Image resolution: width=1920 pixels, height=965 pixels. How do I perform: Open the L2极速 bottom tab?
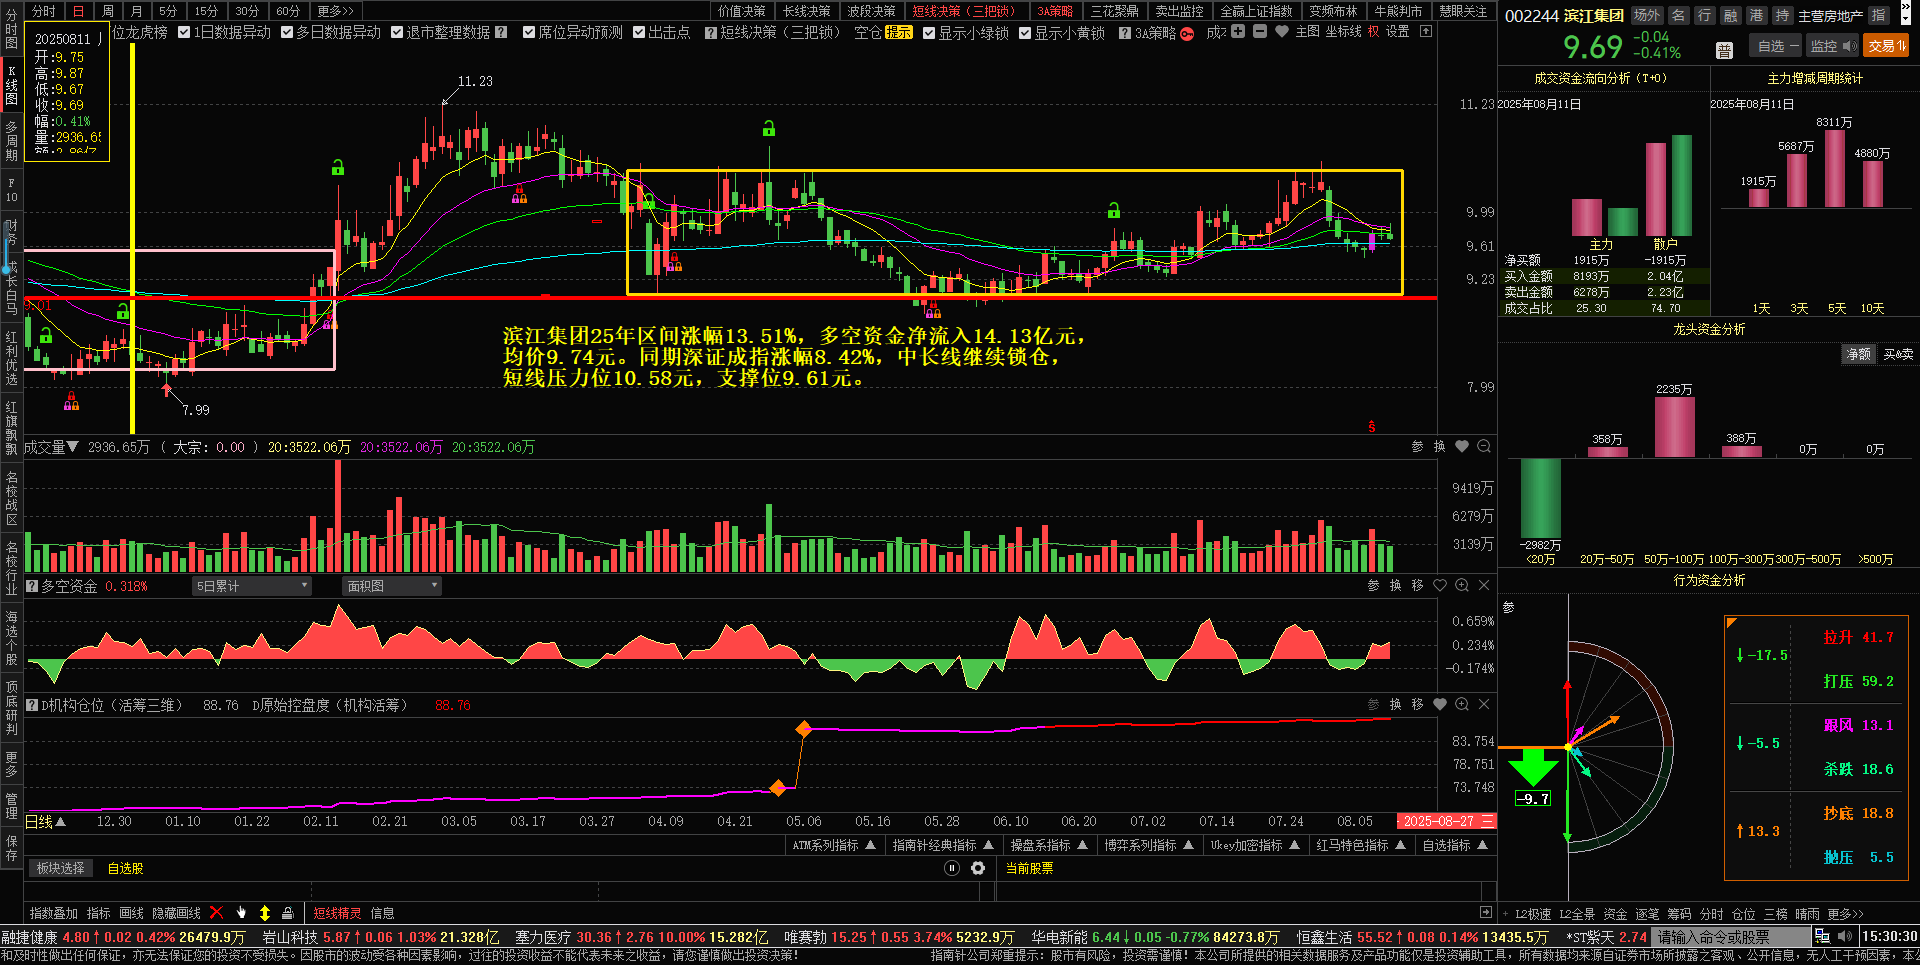(1533, 914)
